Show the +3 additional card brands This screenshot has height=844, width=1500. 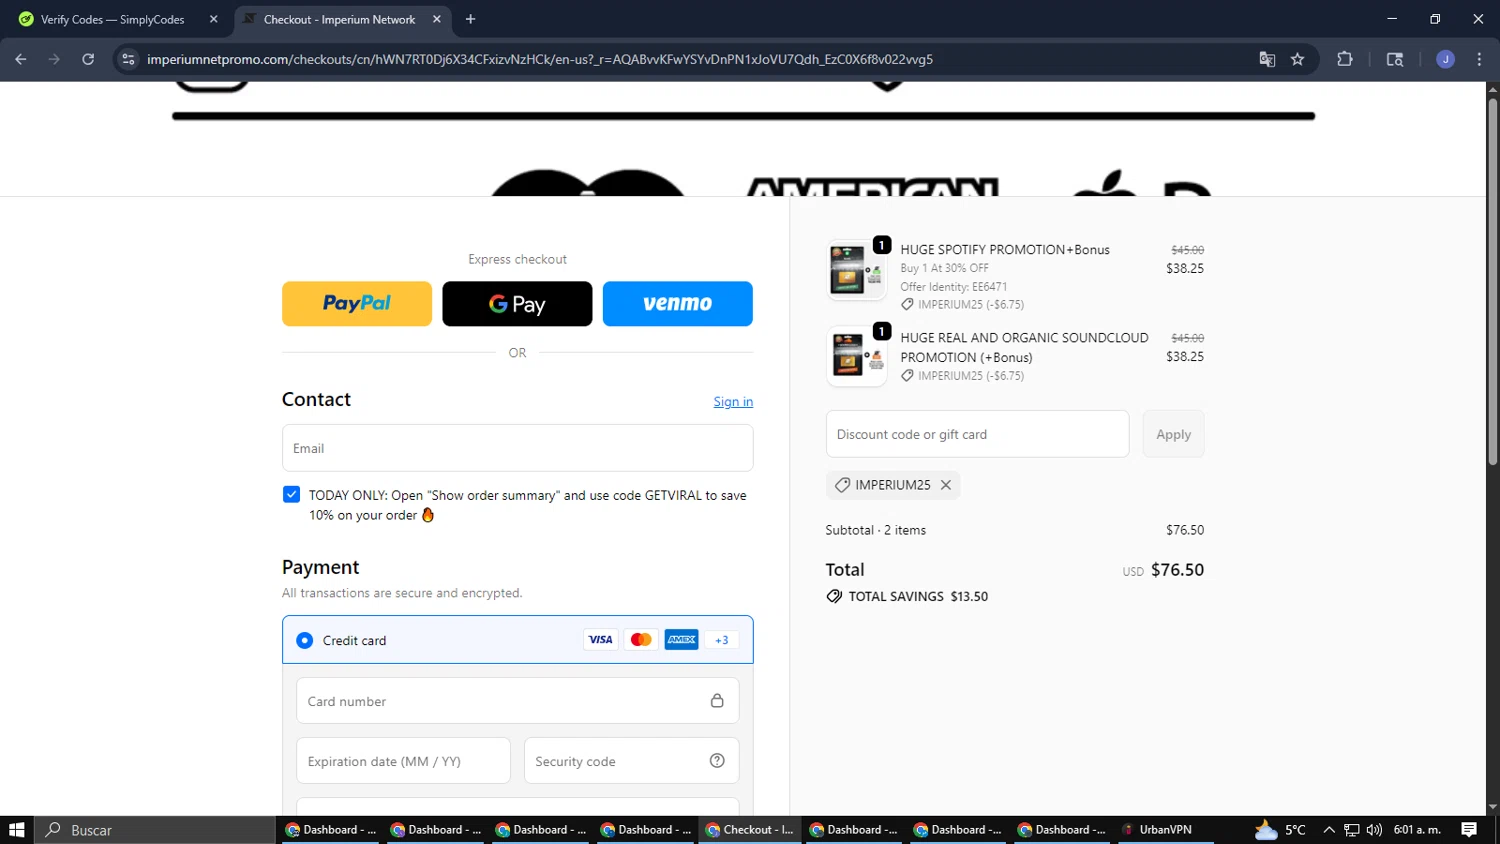(722, 640)
